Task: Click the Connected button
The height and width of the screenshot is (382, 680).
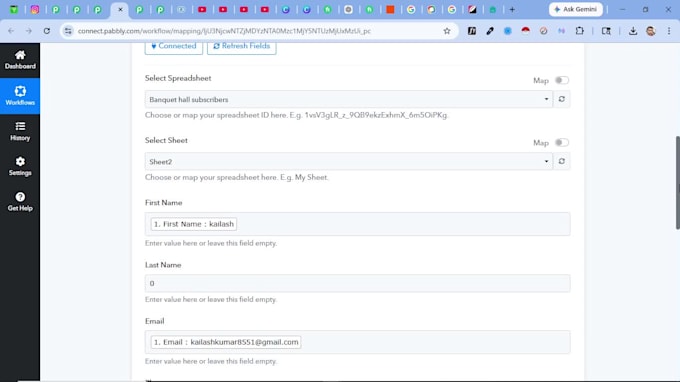Action: point(173,46)
